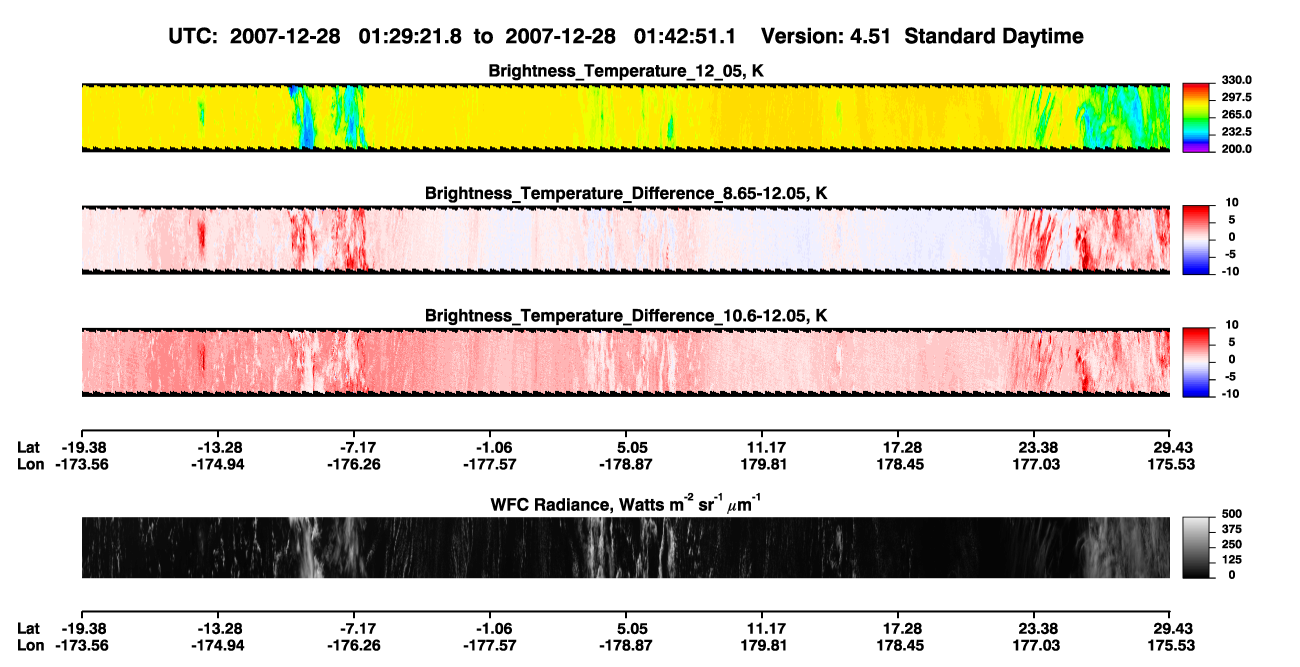Click the 330.0 colorbar tick label
The width and height of the screenshot is (1300, 667).
[x=1235, y=80]
